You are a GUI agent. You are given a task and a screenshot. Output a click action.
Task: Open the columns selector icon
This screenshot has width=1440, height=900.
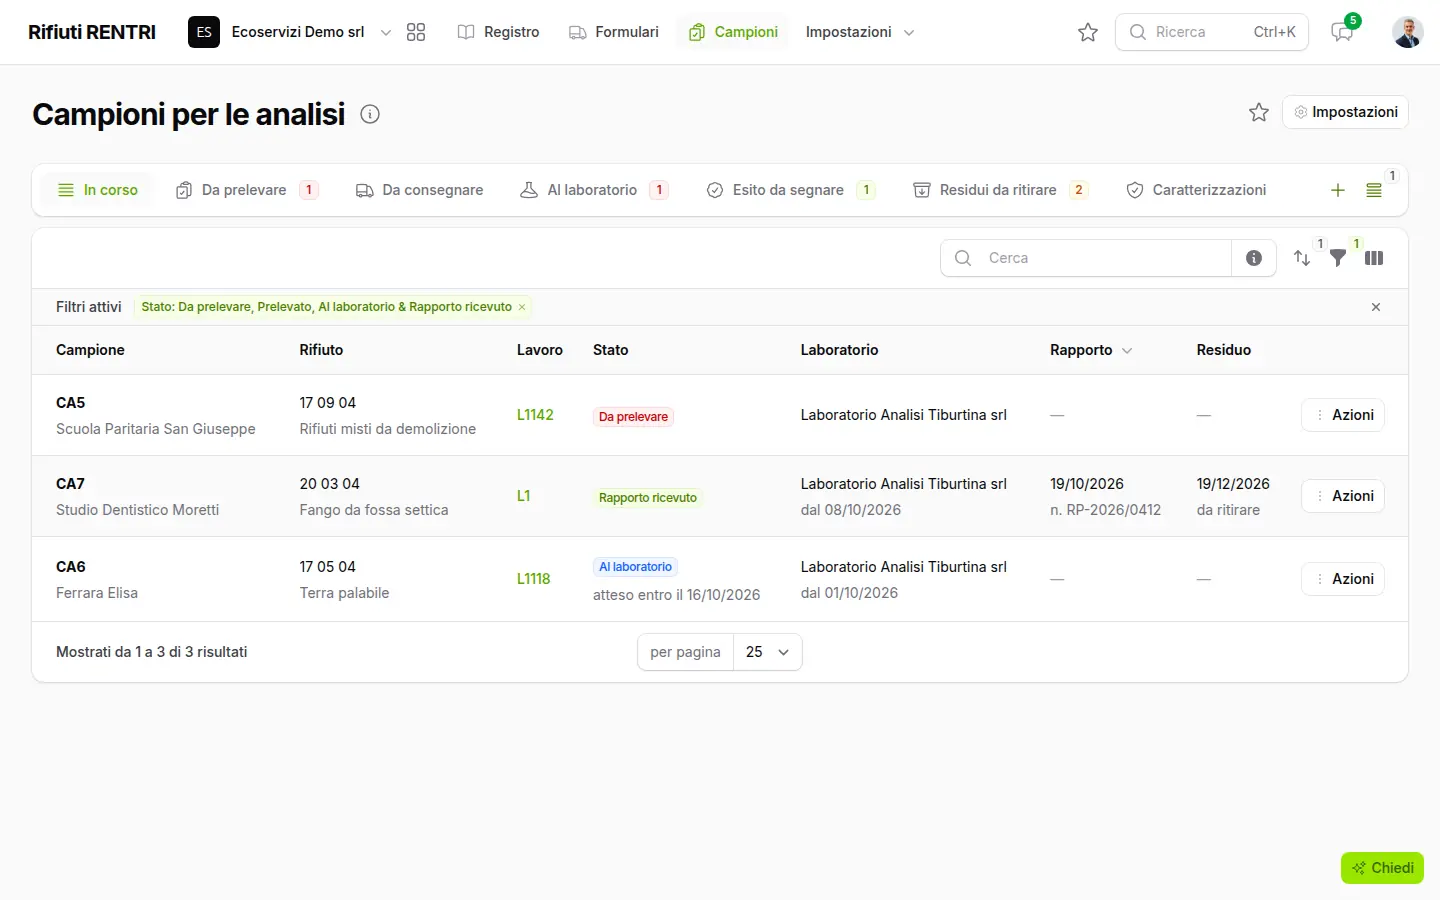tap(1374, 258)
